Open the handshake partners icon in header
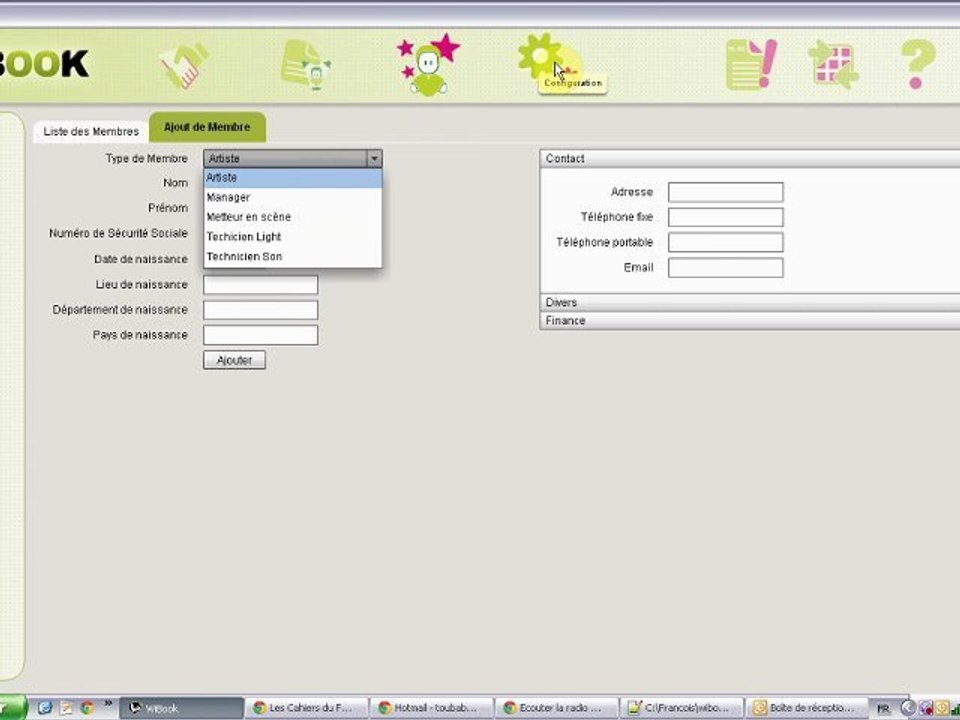The width and height of the screenshot is (960, 720). (x=184, y=64)
